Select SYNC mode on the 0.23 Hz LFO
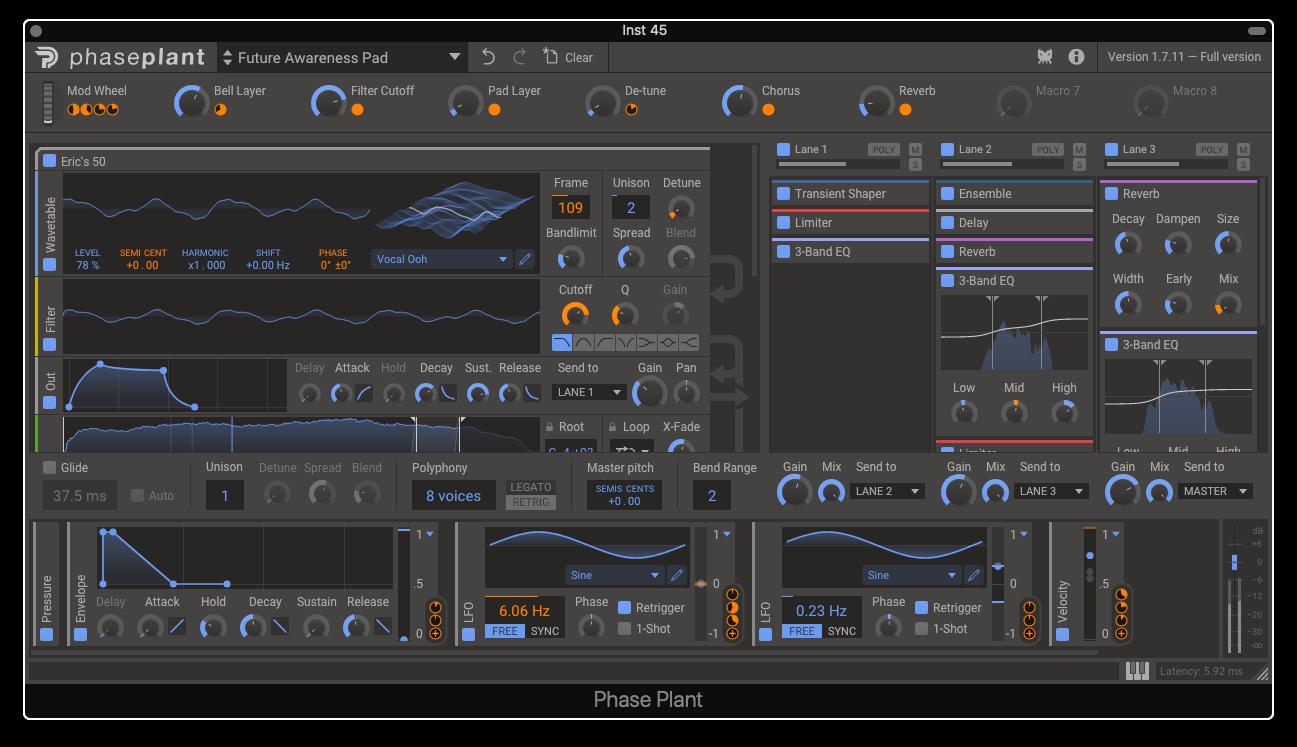Viewport: 1297px width, 747px height. (x=842, y=631)
